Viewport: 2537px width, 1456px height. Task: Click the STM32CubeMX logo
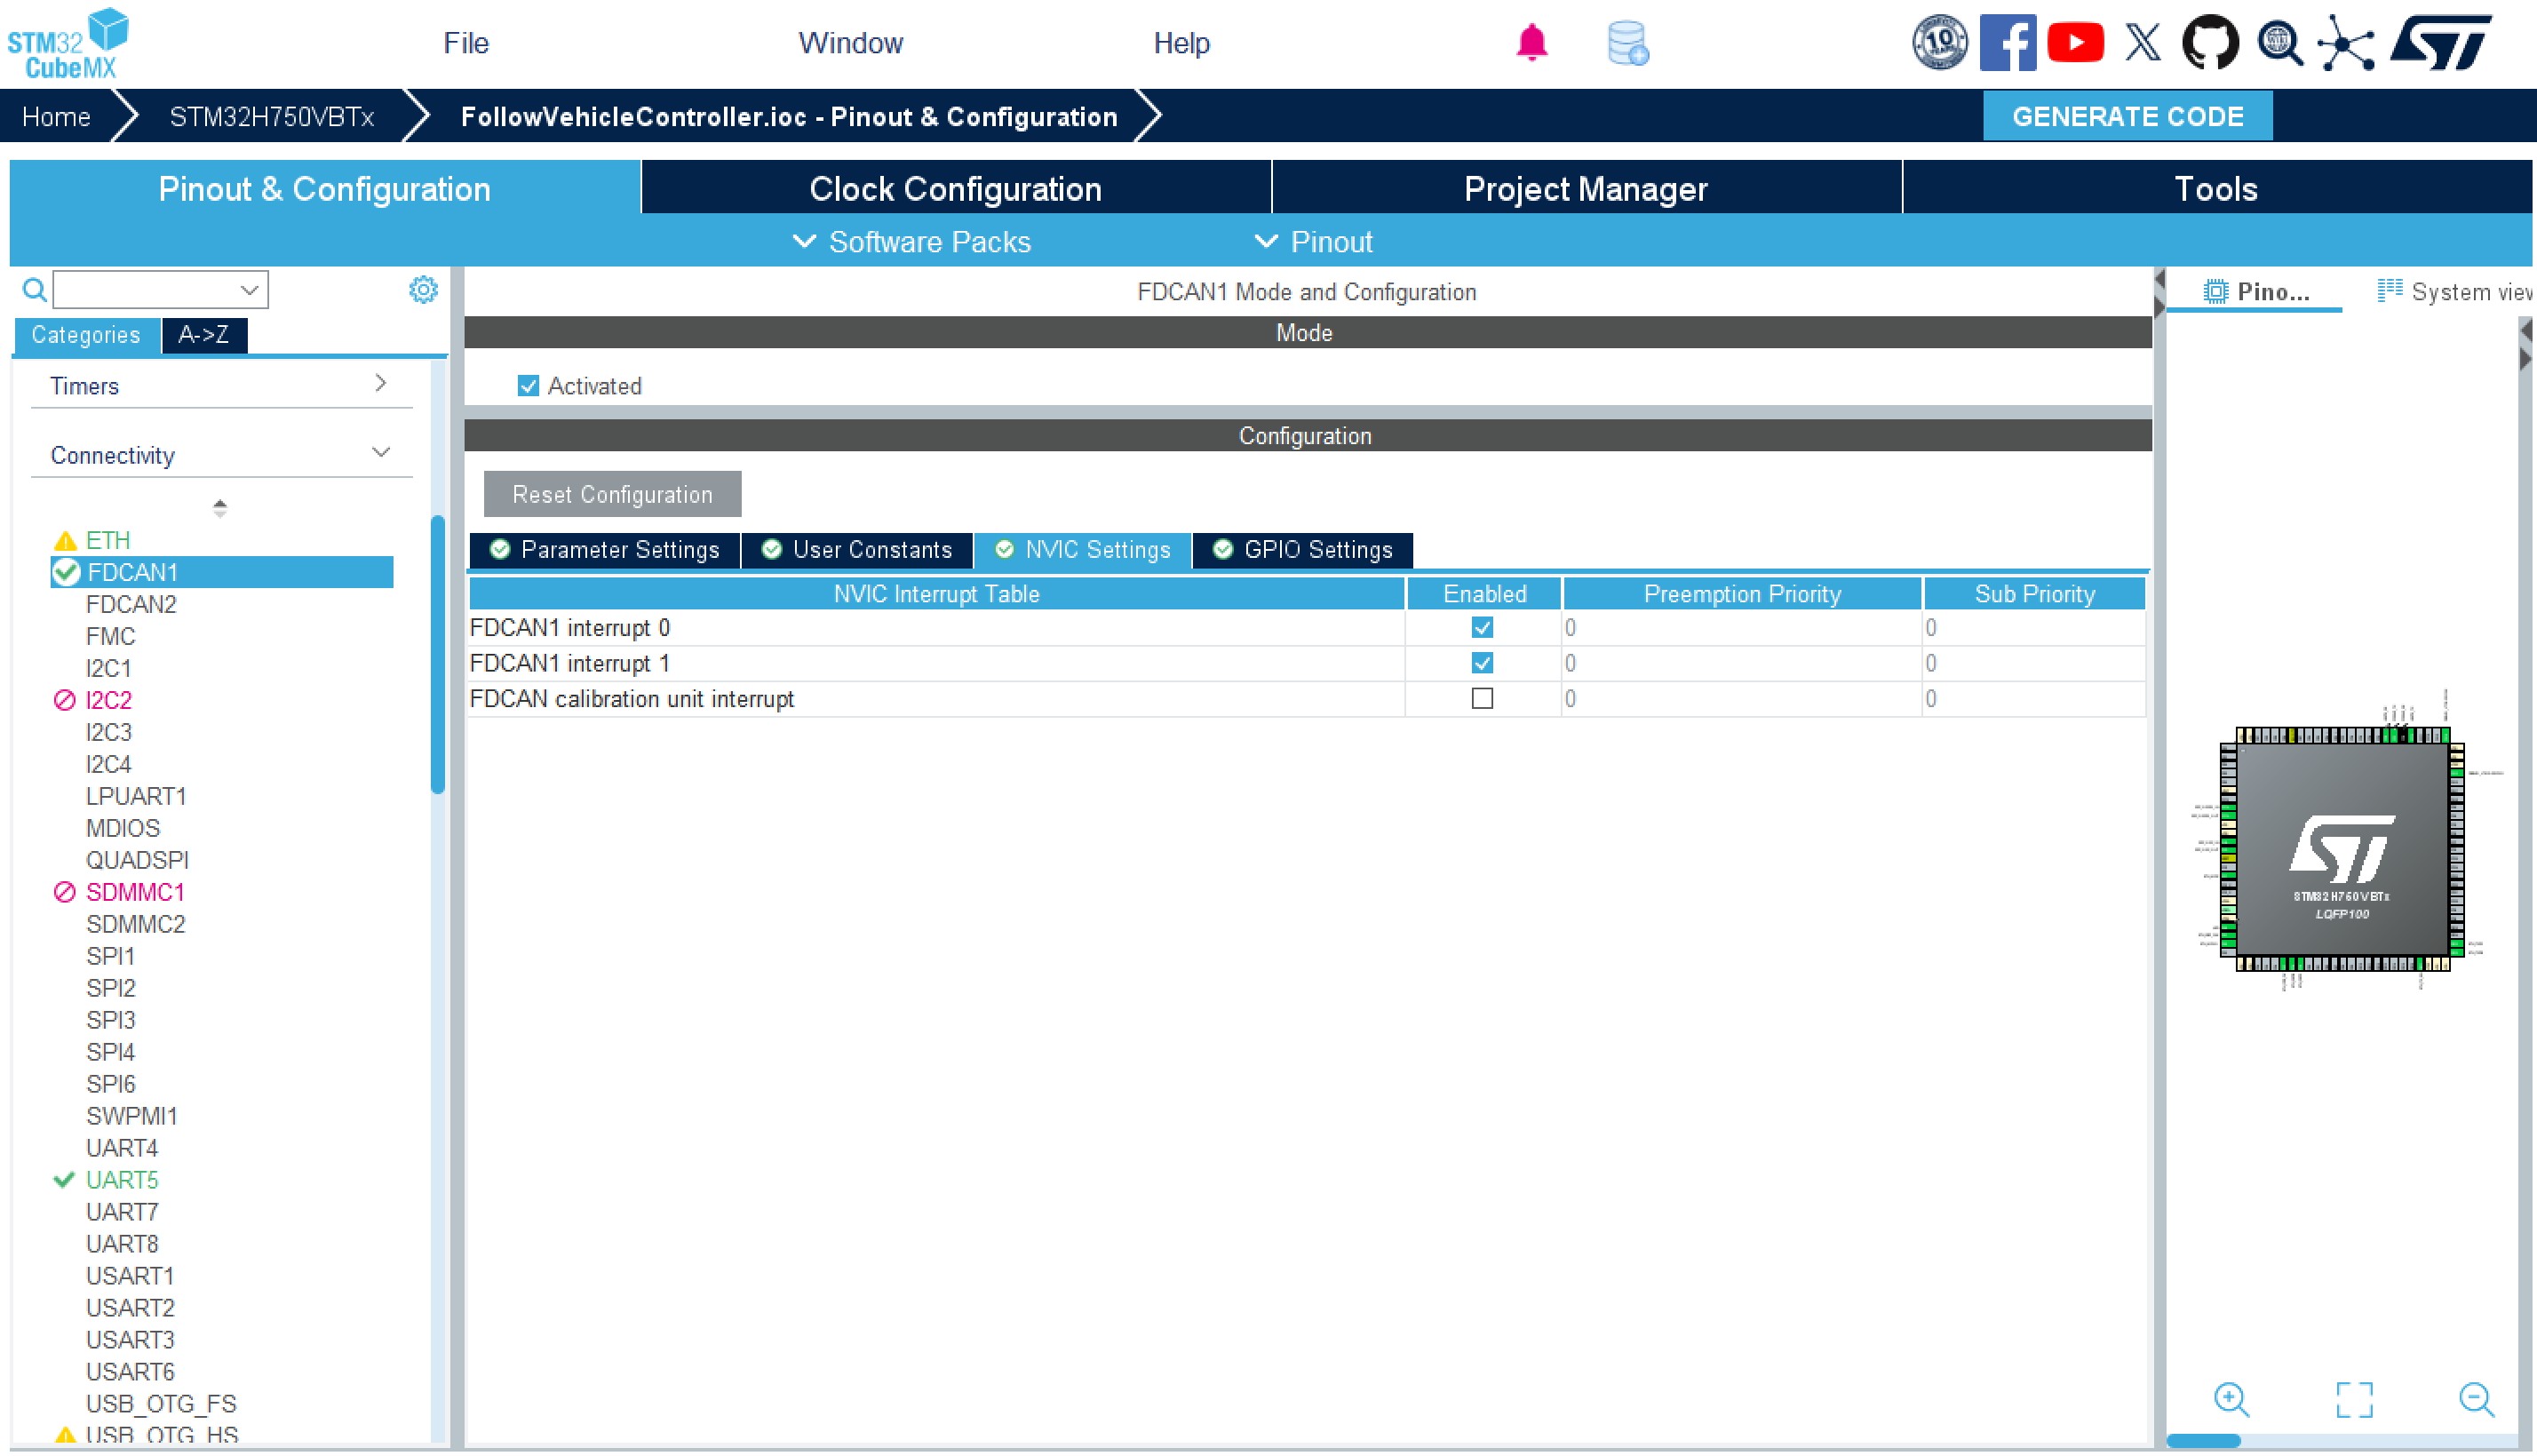coord(68,43)
